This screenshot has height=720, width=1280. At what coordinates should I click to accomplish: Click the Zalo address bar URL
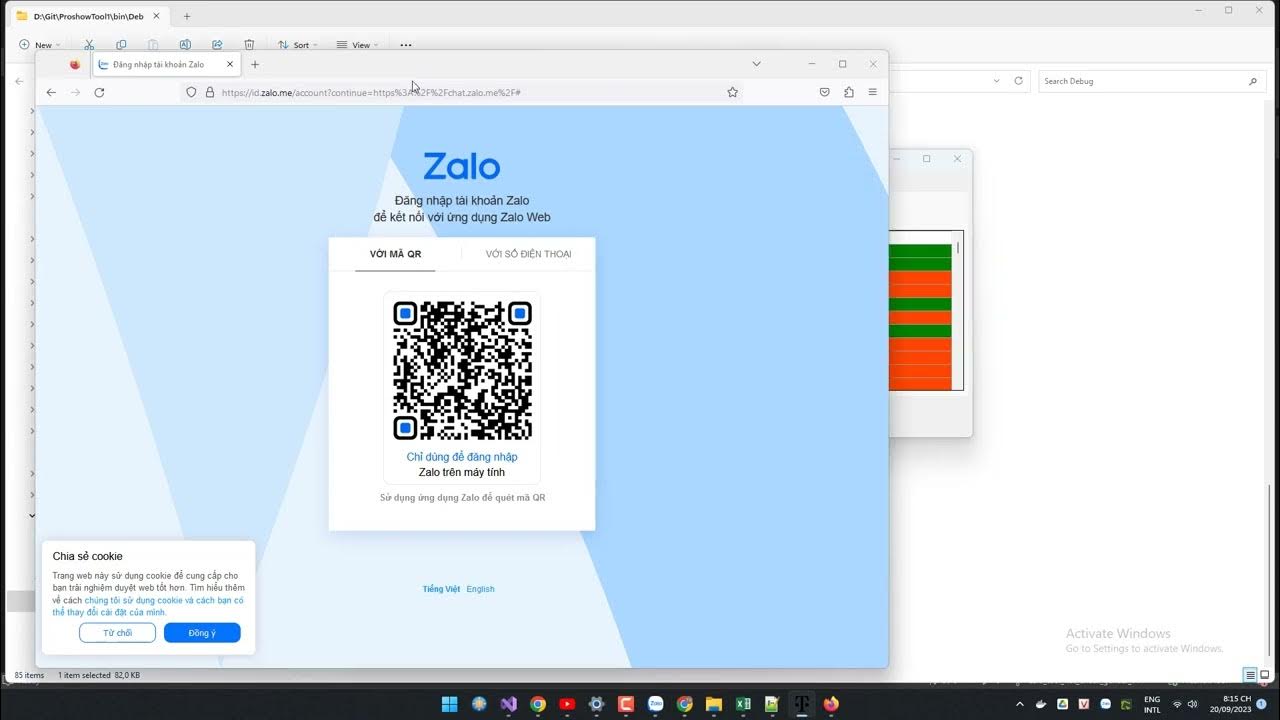pyautogui.click(x=370, y=92)
